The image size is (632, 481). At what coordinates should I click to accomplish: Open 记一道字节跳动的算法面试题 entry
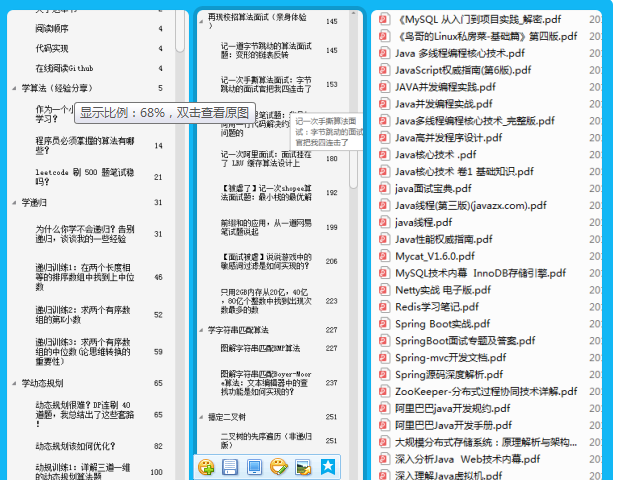[x=266, y=50]
